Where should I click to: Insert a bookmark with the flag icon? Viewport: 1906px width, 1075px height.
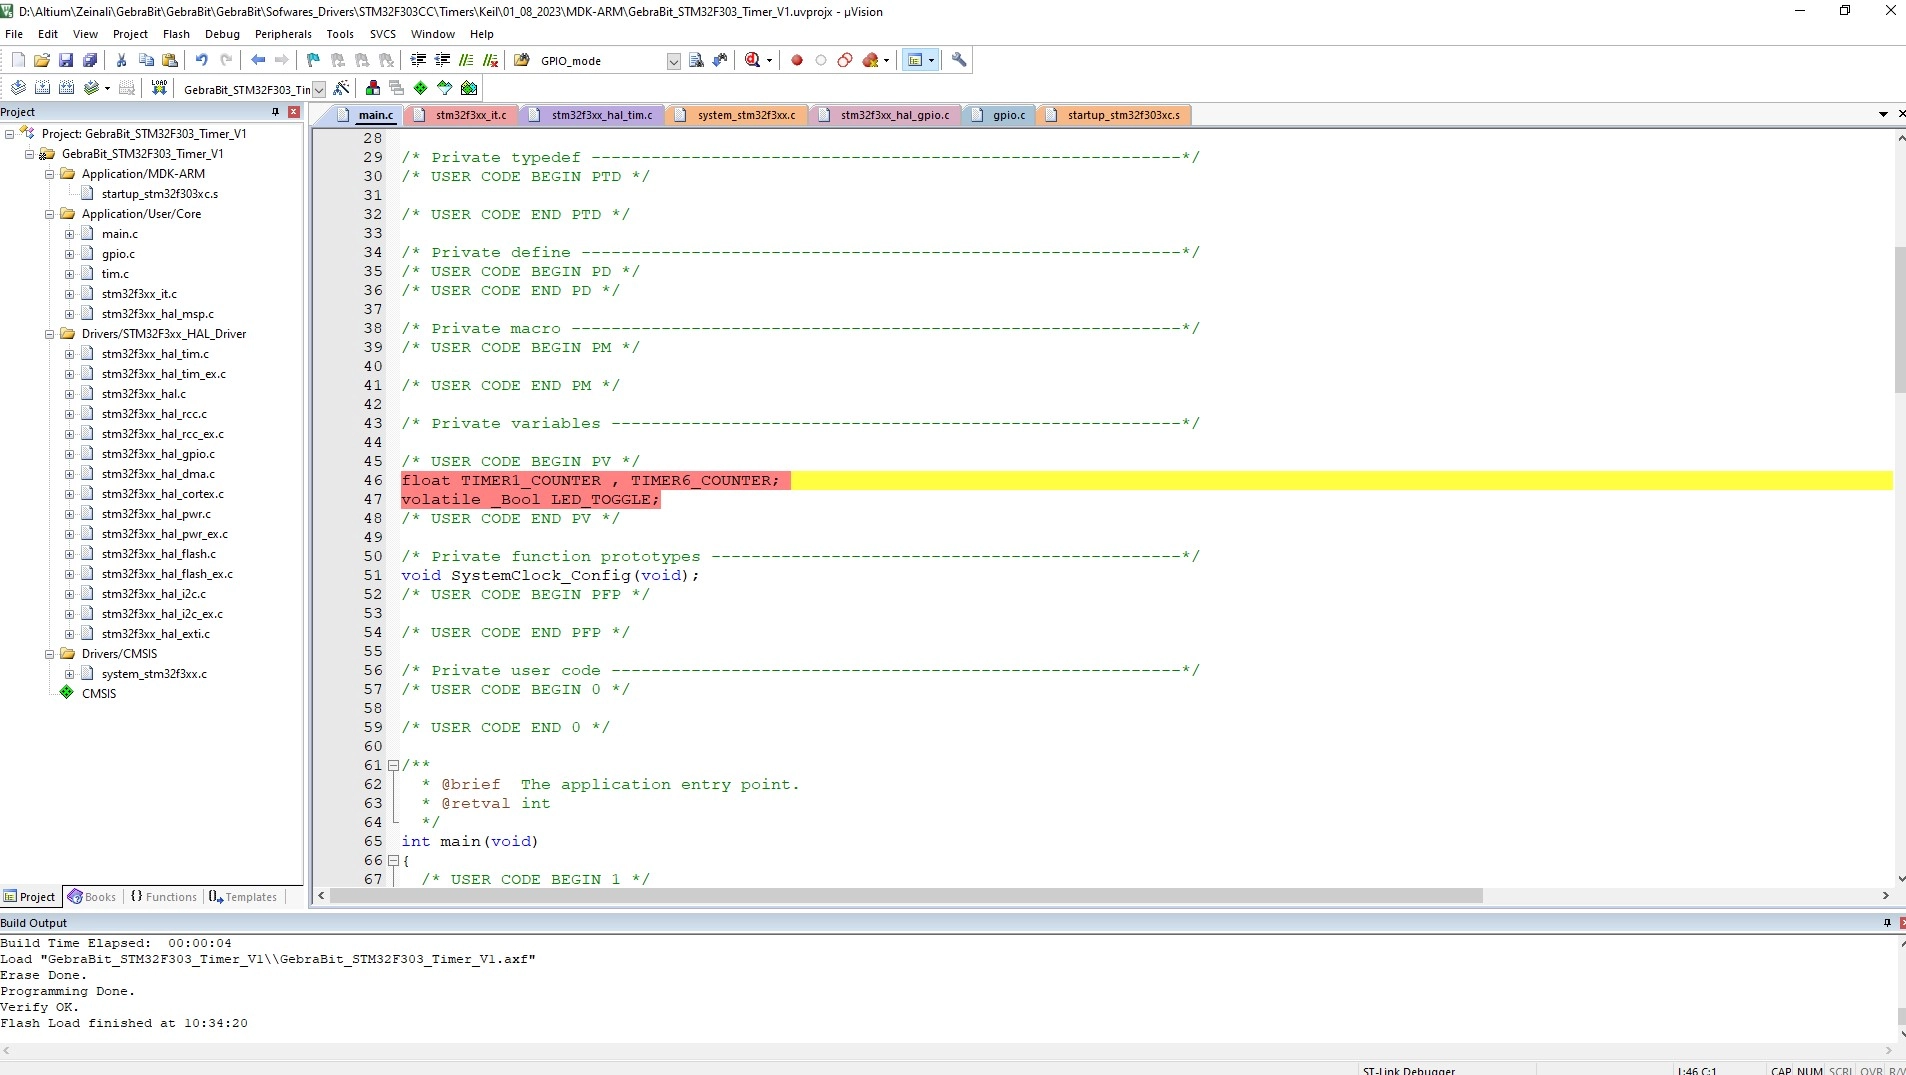pos(313,60)
